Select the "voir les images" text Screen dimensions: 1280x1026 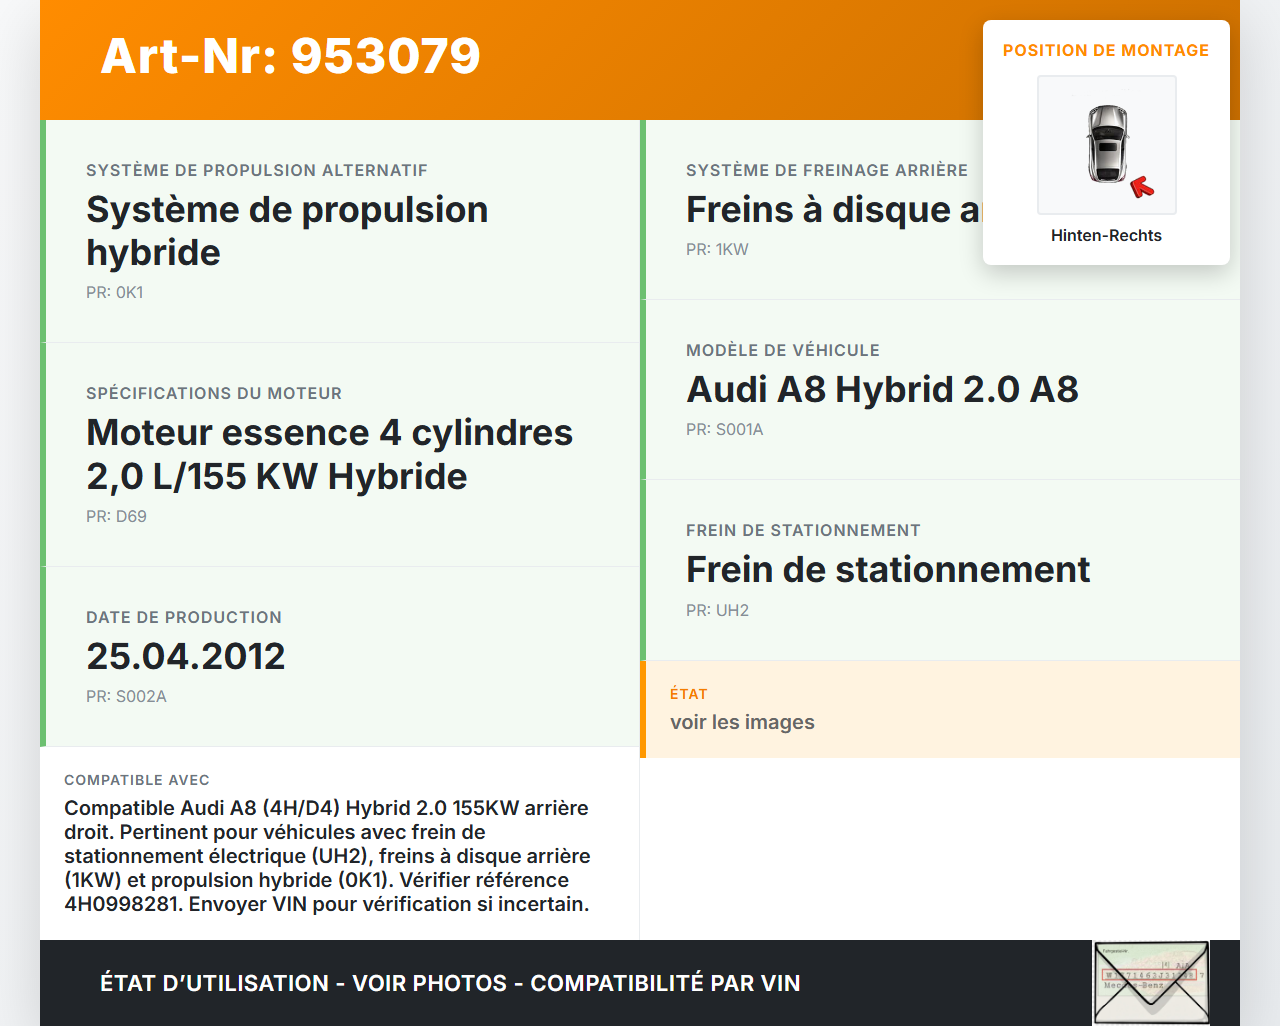(x=742, y=722)
